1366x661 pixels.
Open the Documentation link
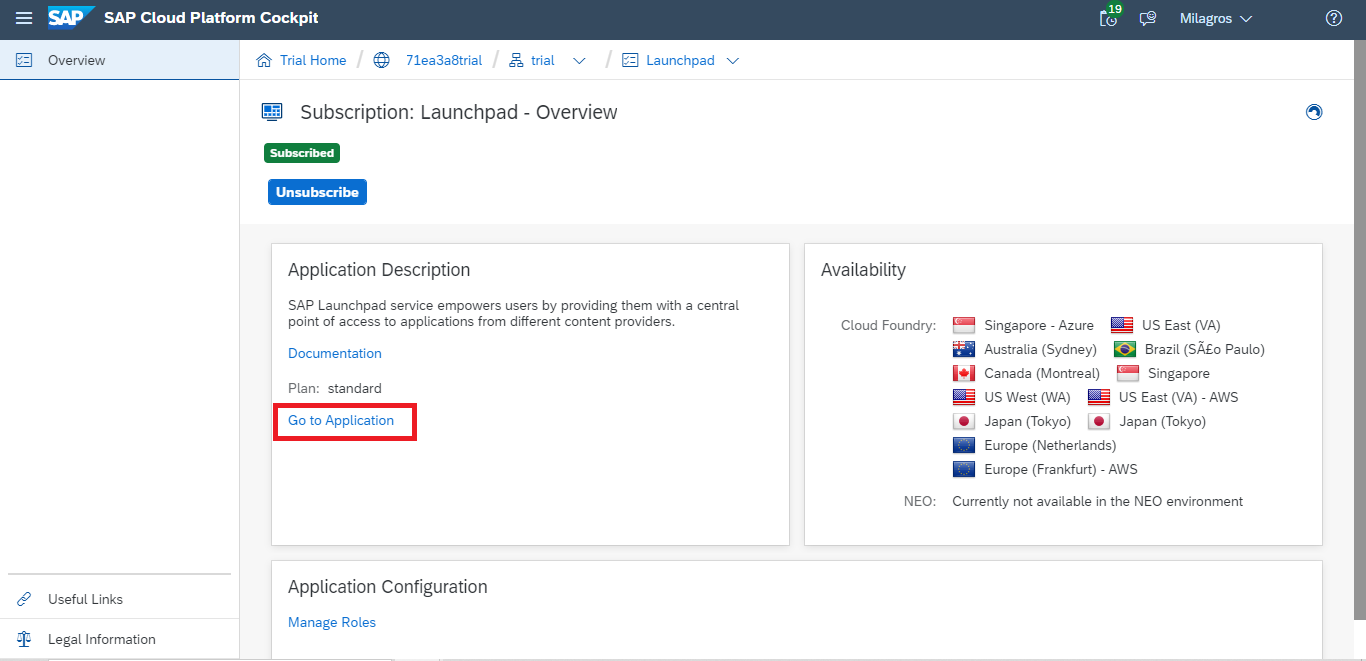[x=335, y=354]
